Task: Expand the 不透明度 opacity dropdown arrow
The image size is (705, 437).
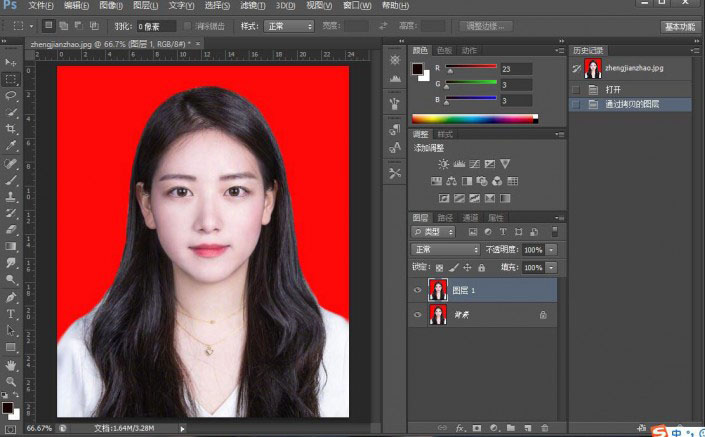Action: (551, 249)
